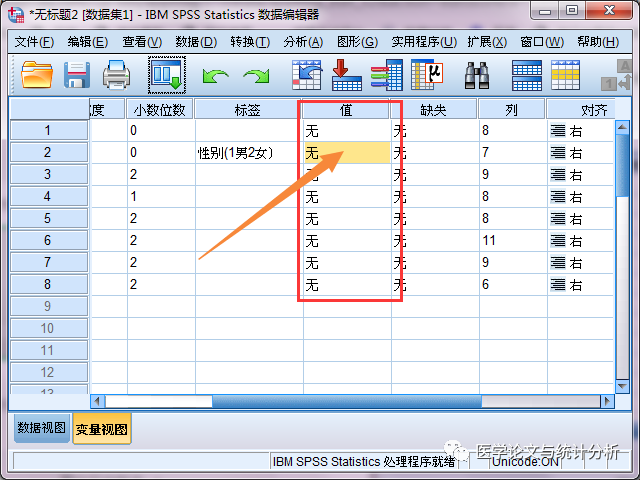This screenshot has height=480, width=640.
Task: Click the Go to case icon
Action: click(x=307, y=75)
